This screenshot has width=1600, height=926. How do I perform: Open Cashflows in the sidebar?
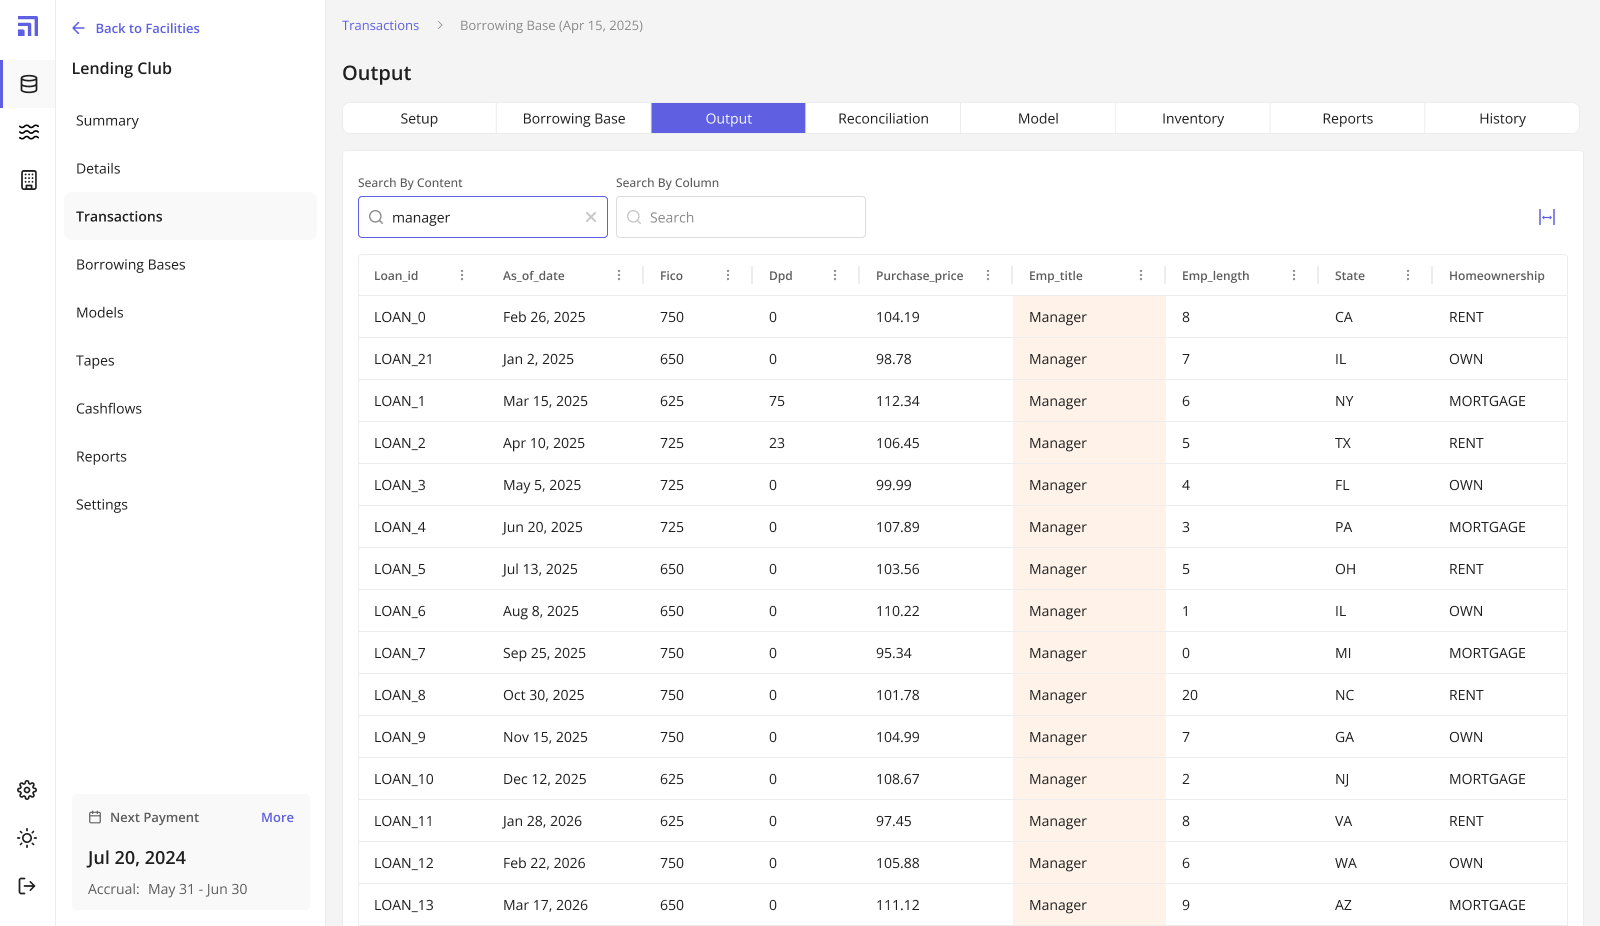coord(109,408)
